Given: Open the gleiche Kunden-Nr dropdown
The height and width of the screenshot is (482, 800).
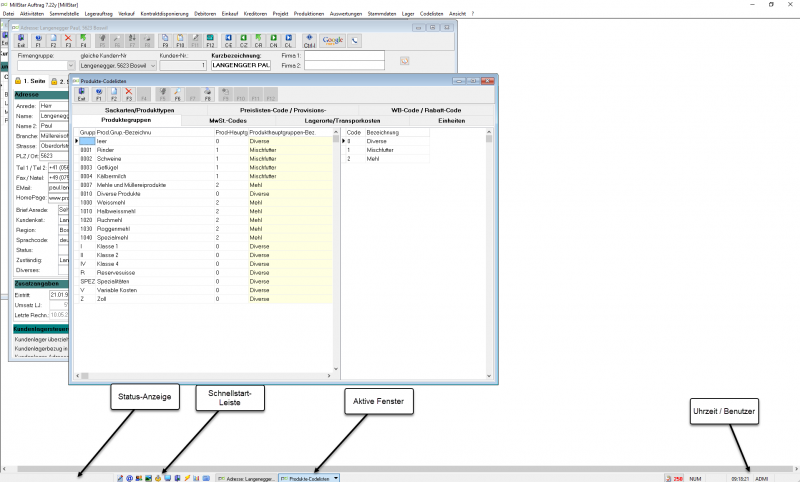Looking at the screenshot, I should 153,66.
